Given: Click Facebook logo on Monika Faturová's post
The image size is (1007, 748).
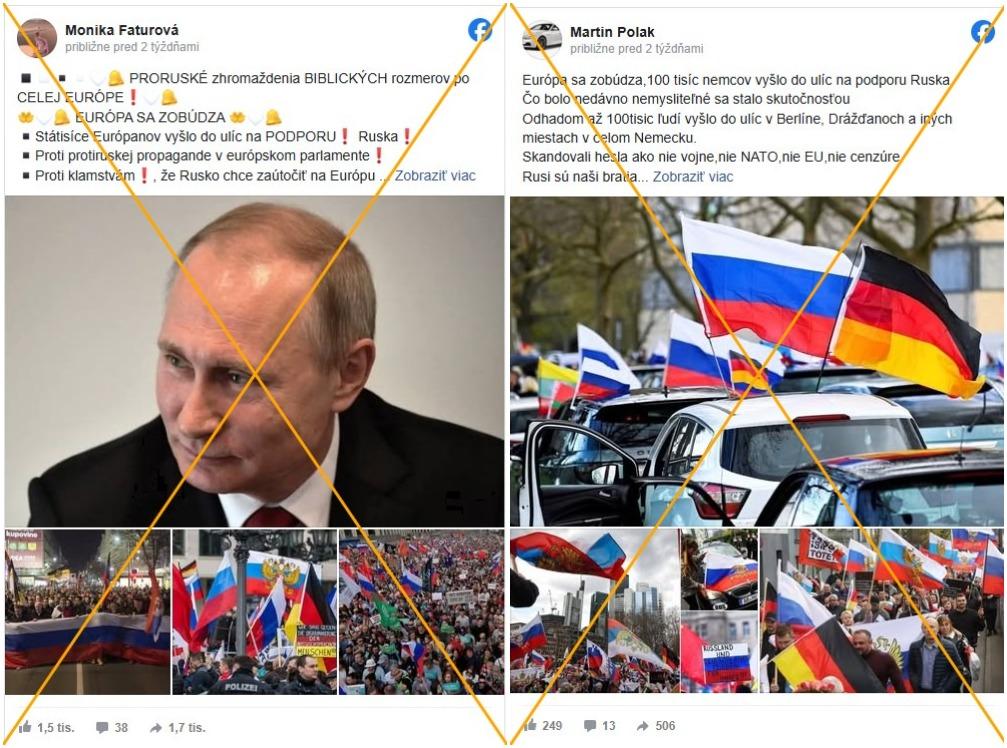Looking at the screenshot, I should point(479,30).
